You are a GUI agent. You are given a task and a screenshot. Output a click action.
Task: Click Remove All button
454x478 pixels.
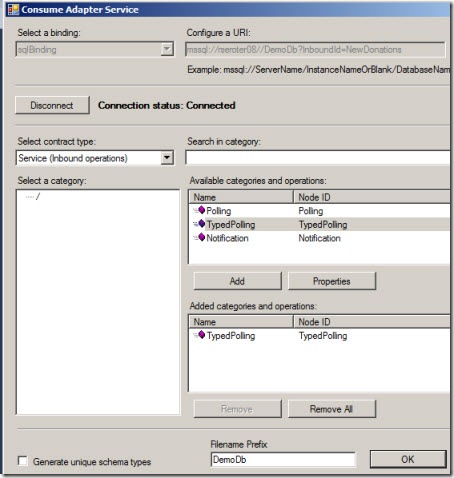(332, 409)
